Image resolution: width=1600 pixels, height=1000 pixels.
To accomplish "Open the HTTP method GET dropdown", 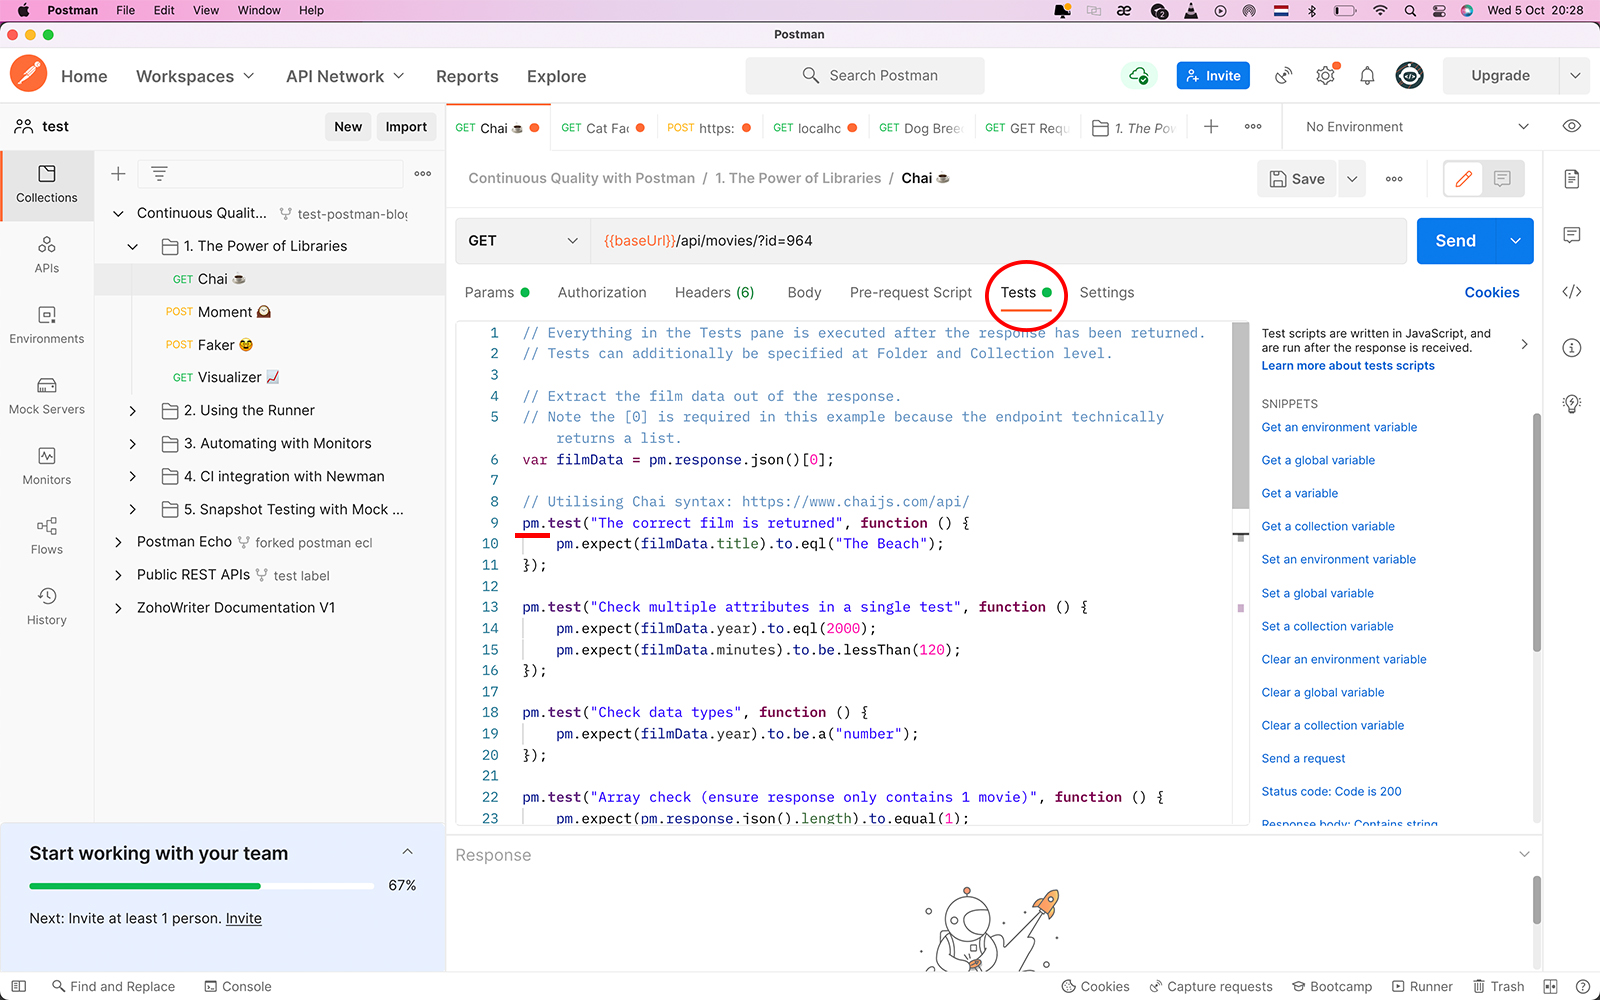I will [523, 241].
